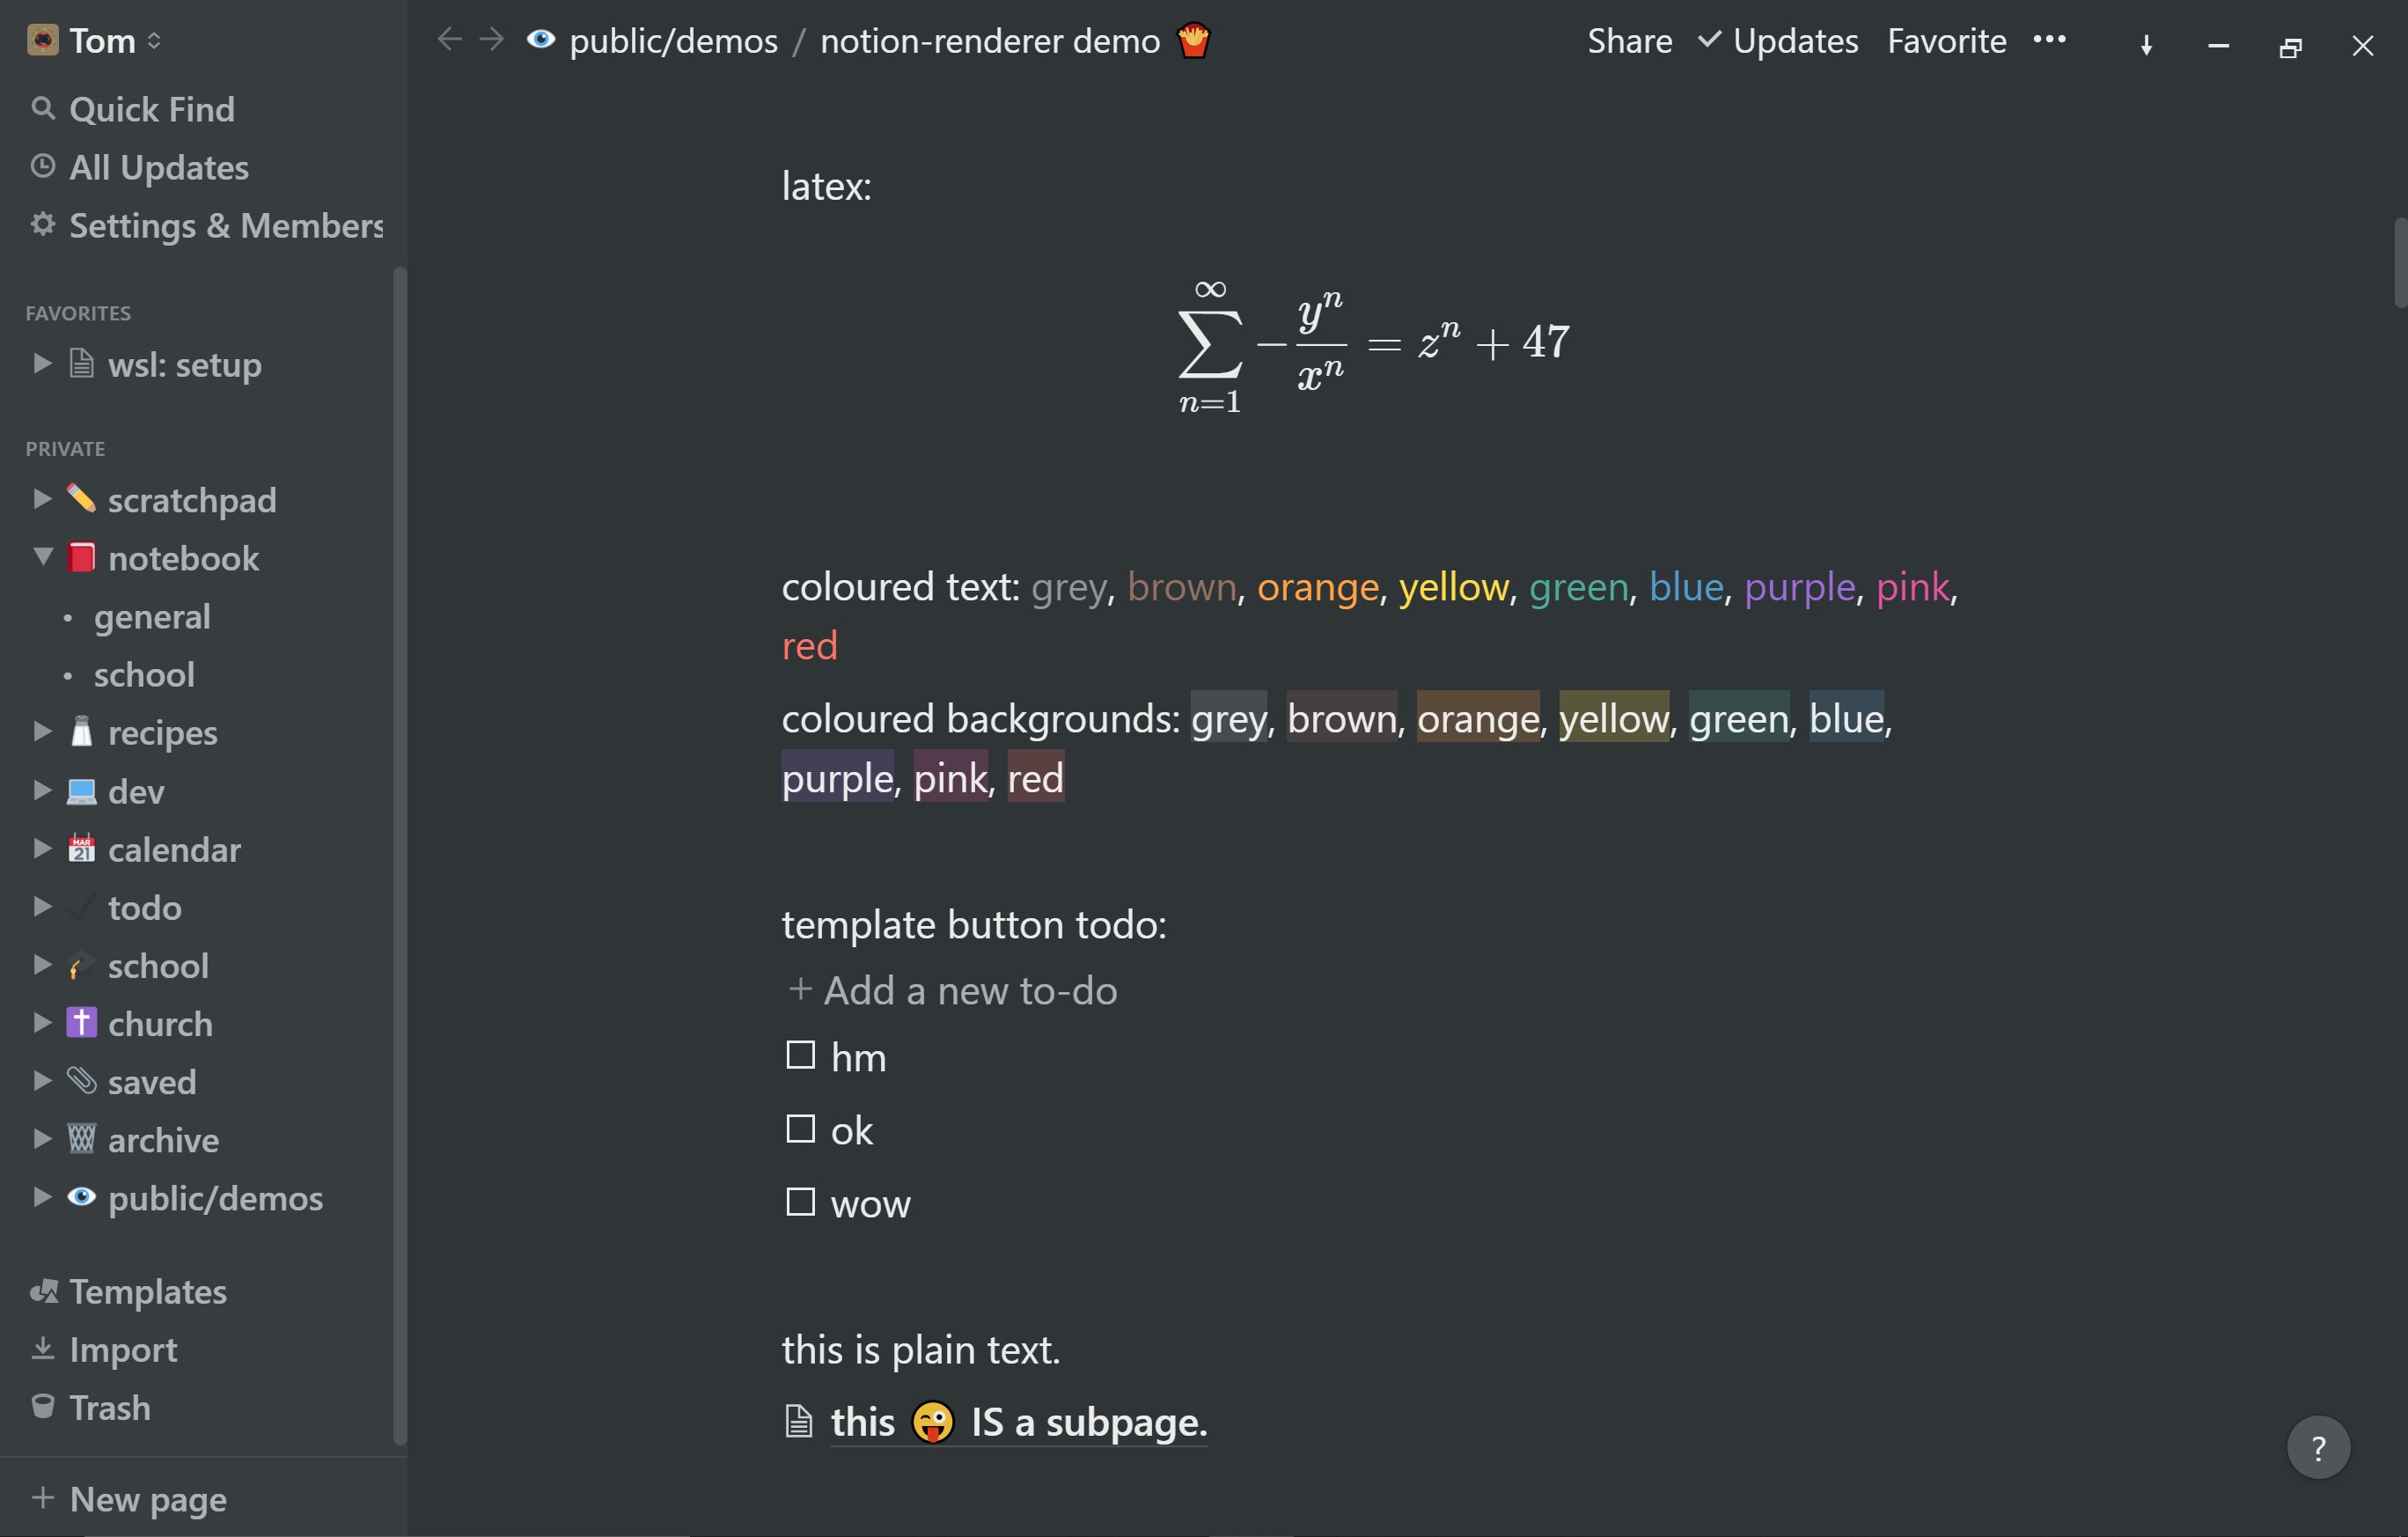Click 'Add a new to-do' template button
This screenshot has width=2408, height=1537.
click(952, 990)
